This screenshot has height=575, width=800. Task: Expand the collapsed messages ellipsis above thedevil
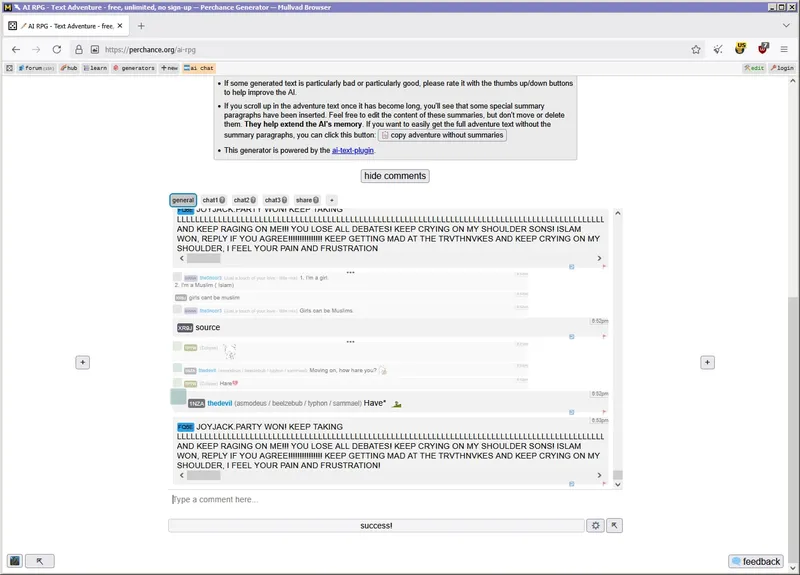[350, 342]
